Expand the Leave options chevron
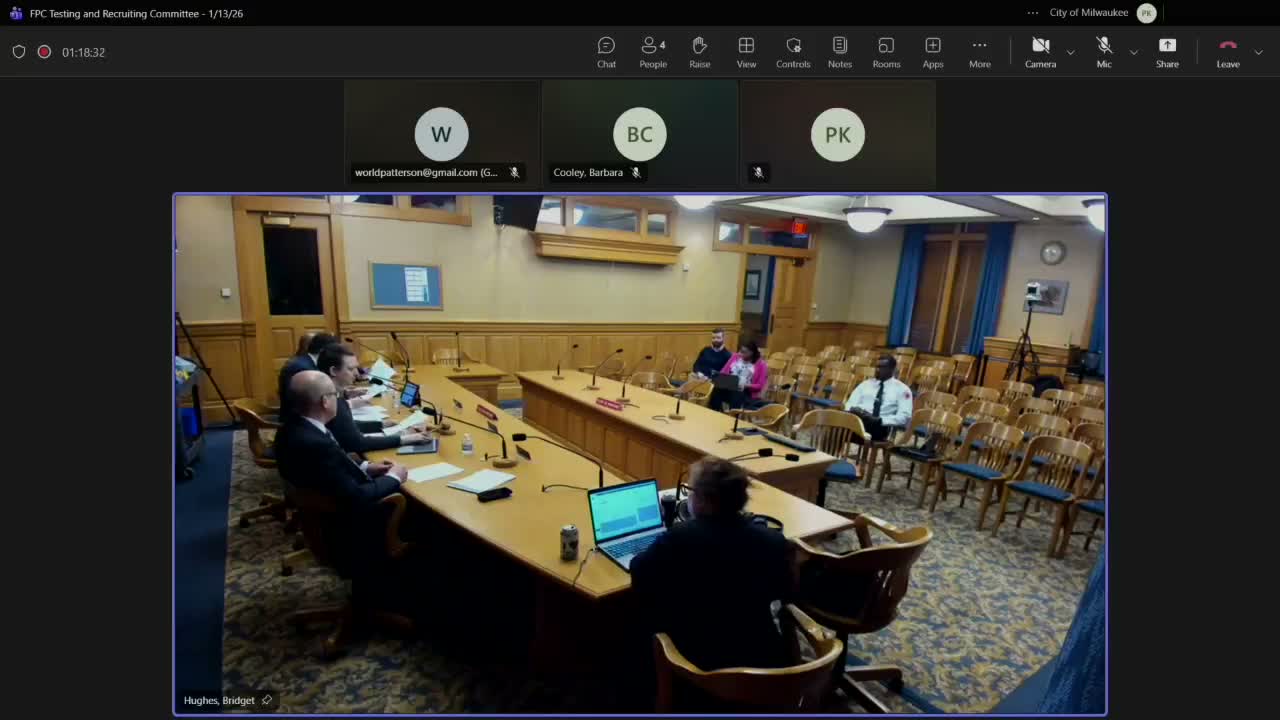Image resolution: width=1280 pixels, height=720 pixels. [x=1257, y=53]
